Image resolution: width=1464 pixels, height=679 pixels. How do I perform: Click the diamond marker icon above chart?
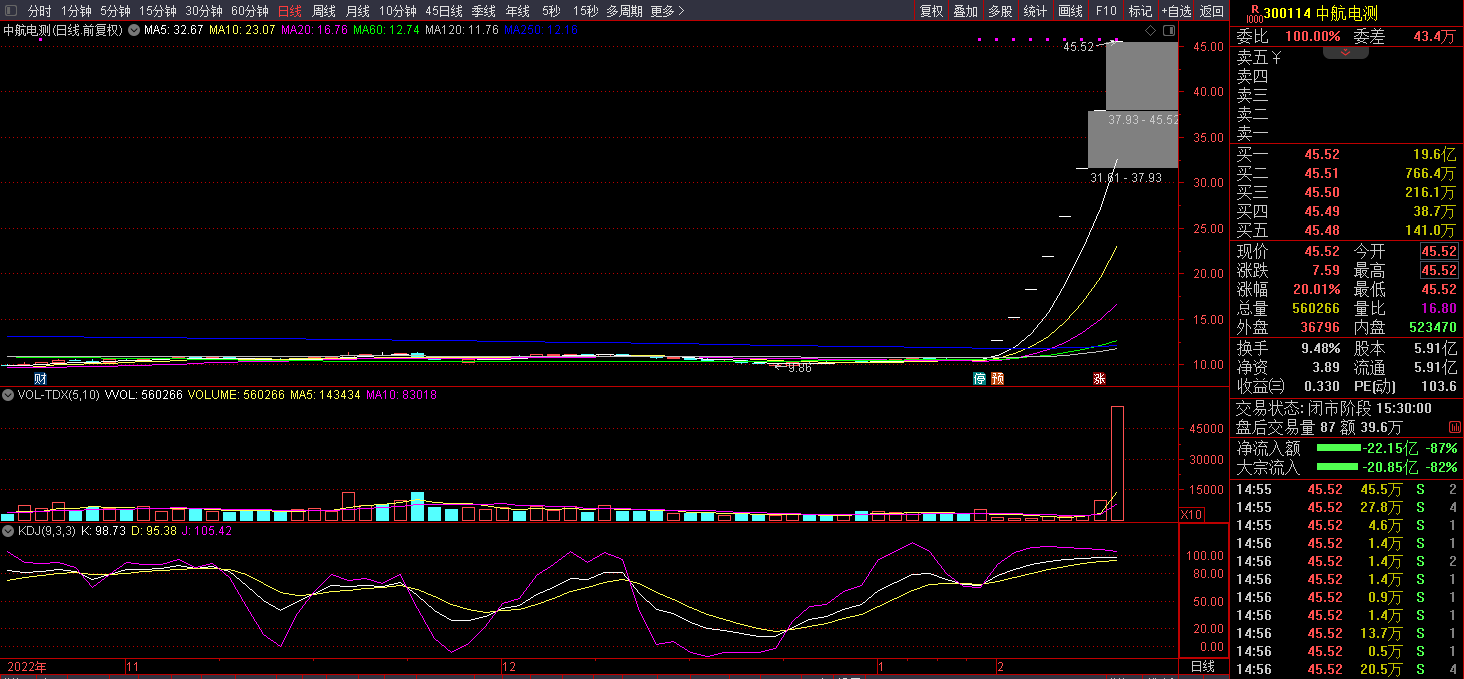coord(1151,32)
